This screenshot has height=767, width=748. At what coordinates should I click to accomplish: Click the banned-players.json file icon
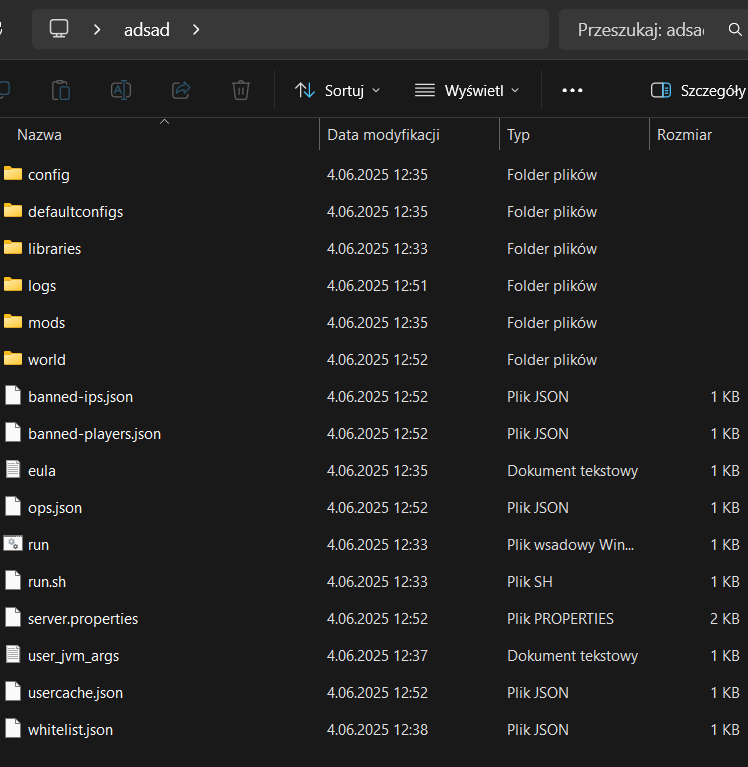coord(13,433)
